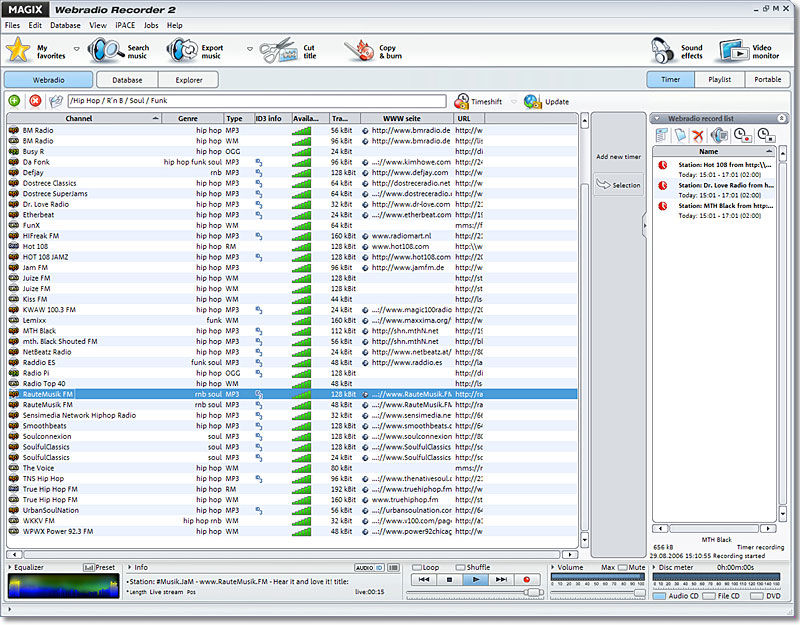
Task: Click the folder icon beside the genre path
Action: [56, 101]
